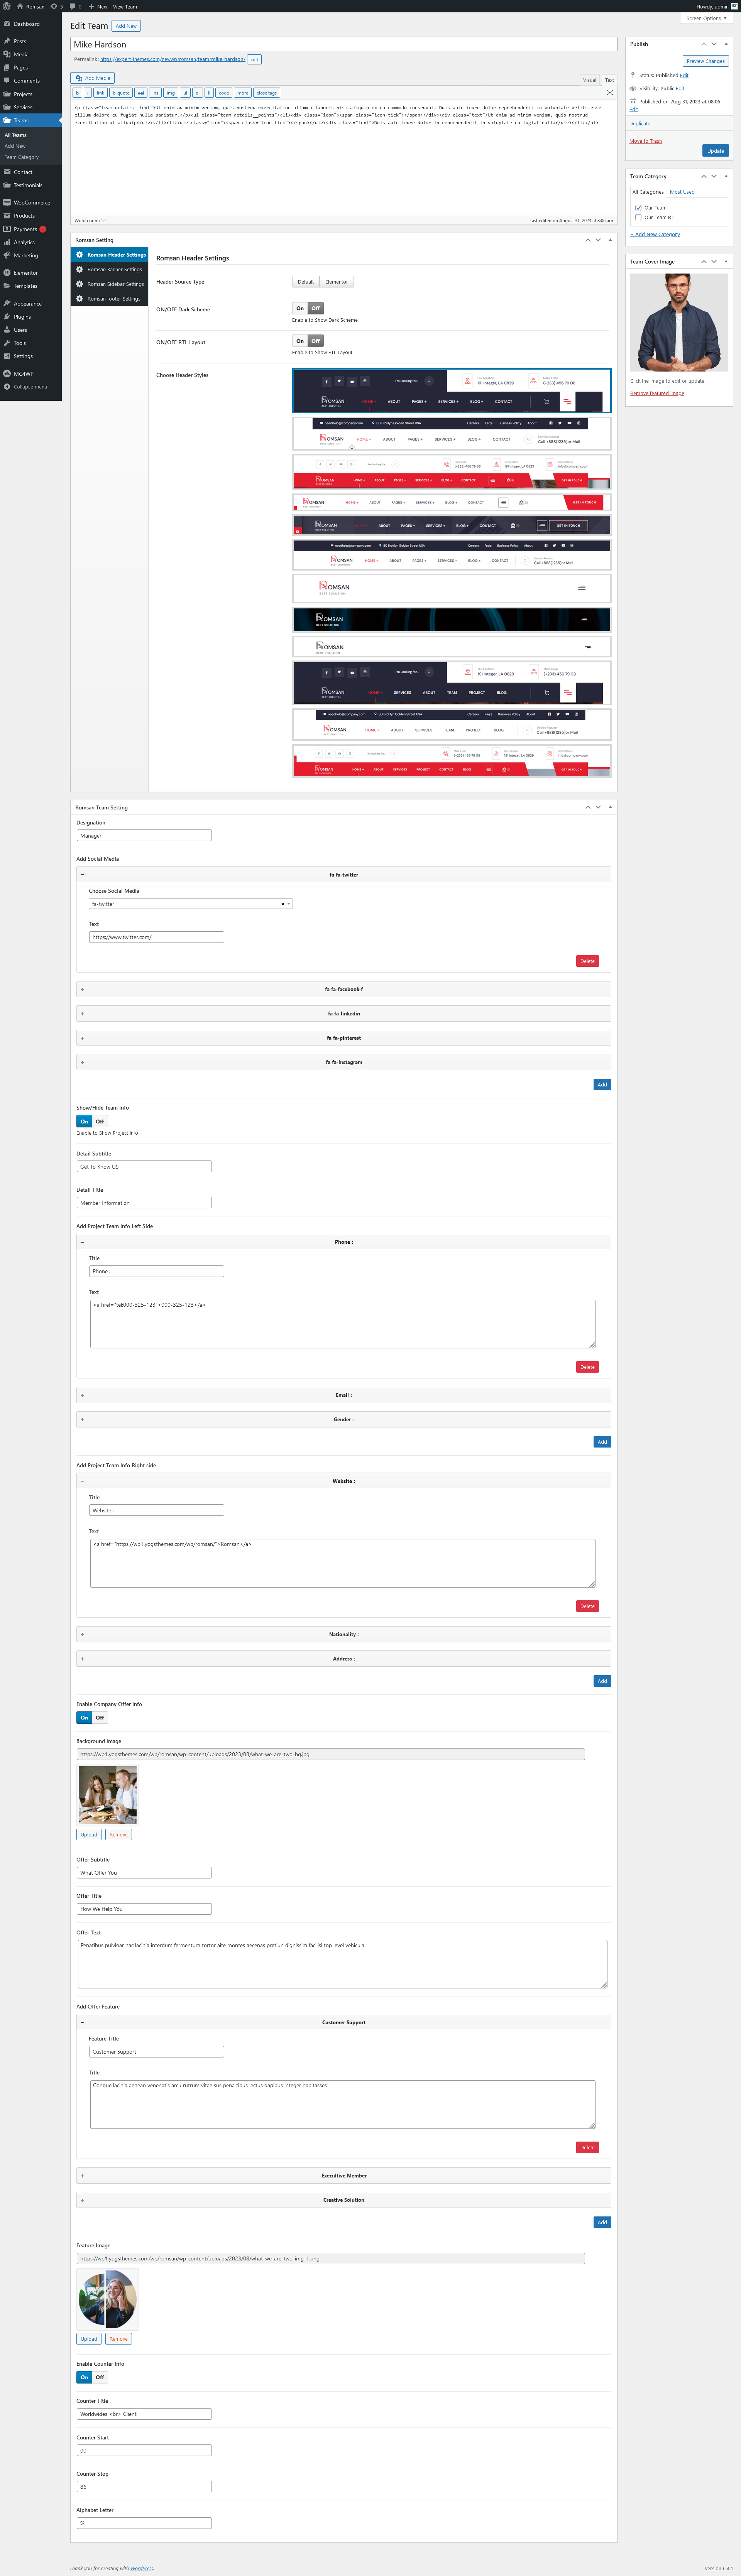Check the Our Team RTL category checkbox

638,217
